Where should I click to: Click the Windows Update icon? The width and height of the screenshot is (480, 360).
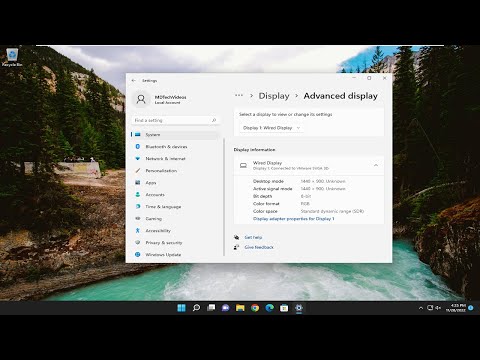pyautogui.click(x=138, y=254)
